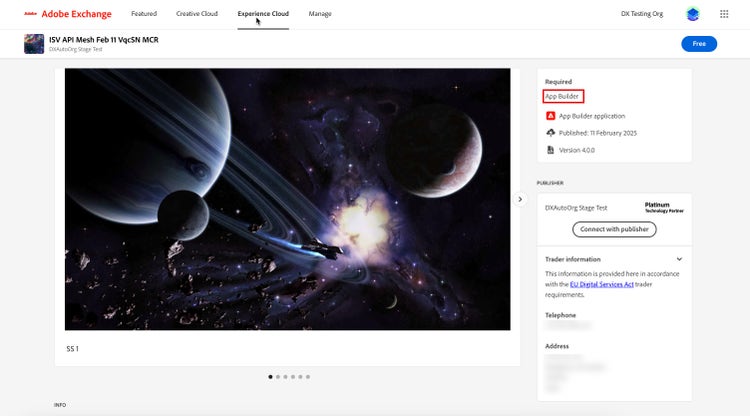The width and height of the screenshot is (750, 416).
Task: Click the Published date cloud icon
Action: 550,133
